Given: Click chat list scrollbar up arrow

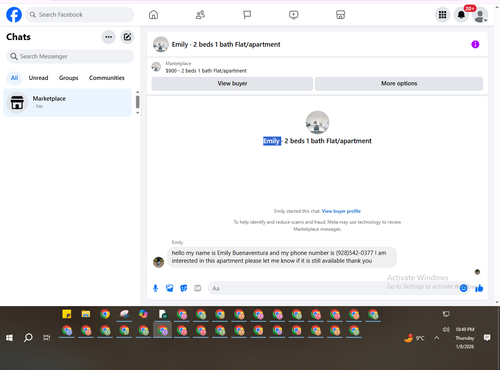Looking at the screenshot, I should (138, 92).
